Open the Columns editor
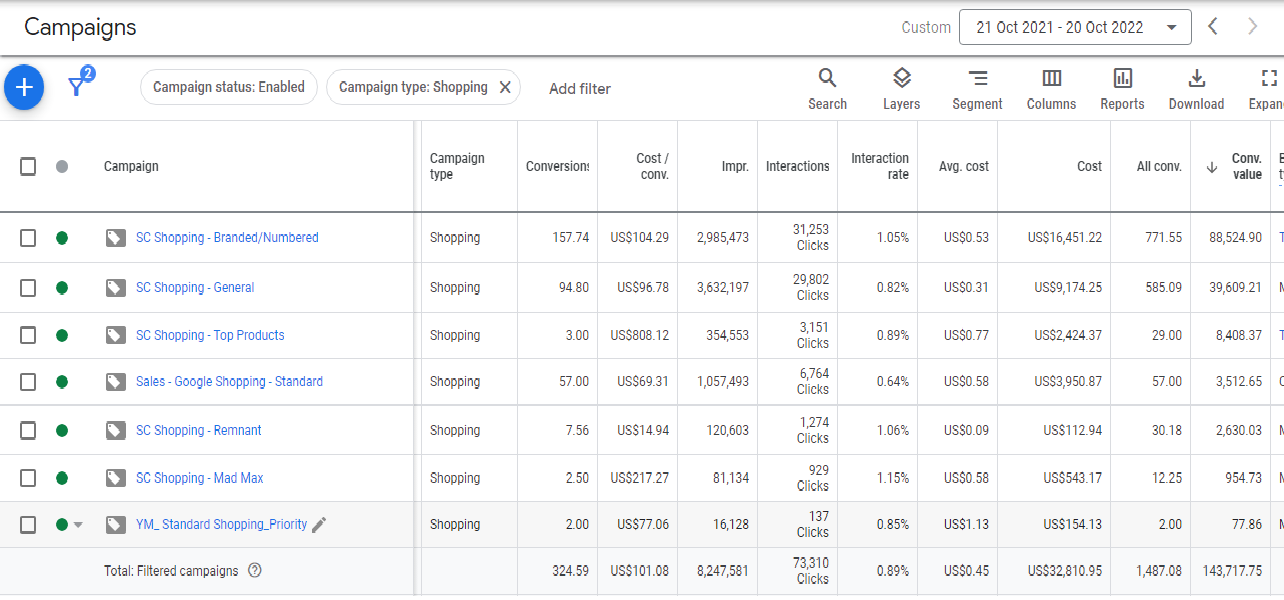Image resolution: width=1284 pixels, height=600 pixels. pyautogui.click(x=1051, y=89)
